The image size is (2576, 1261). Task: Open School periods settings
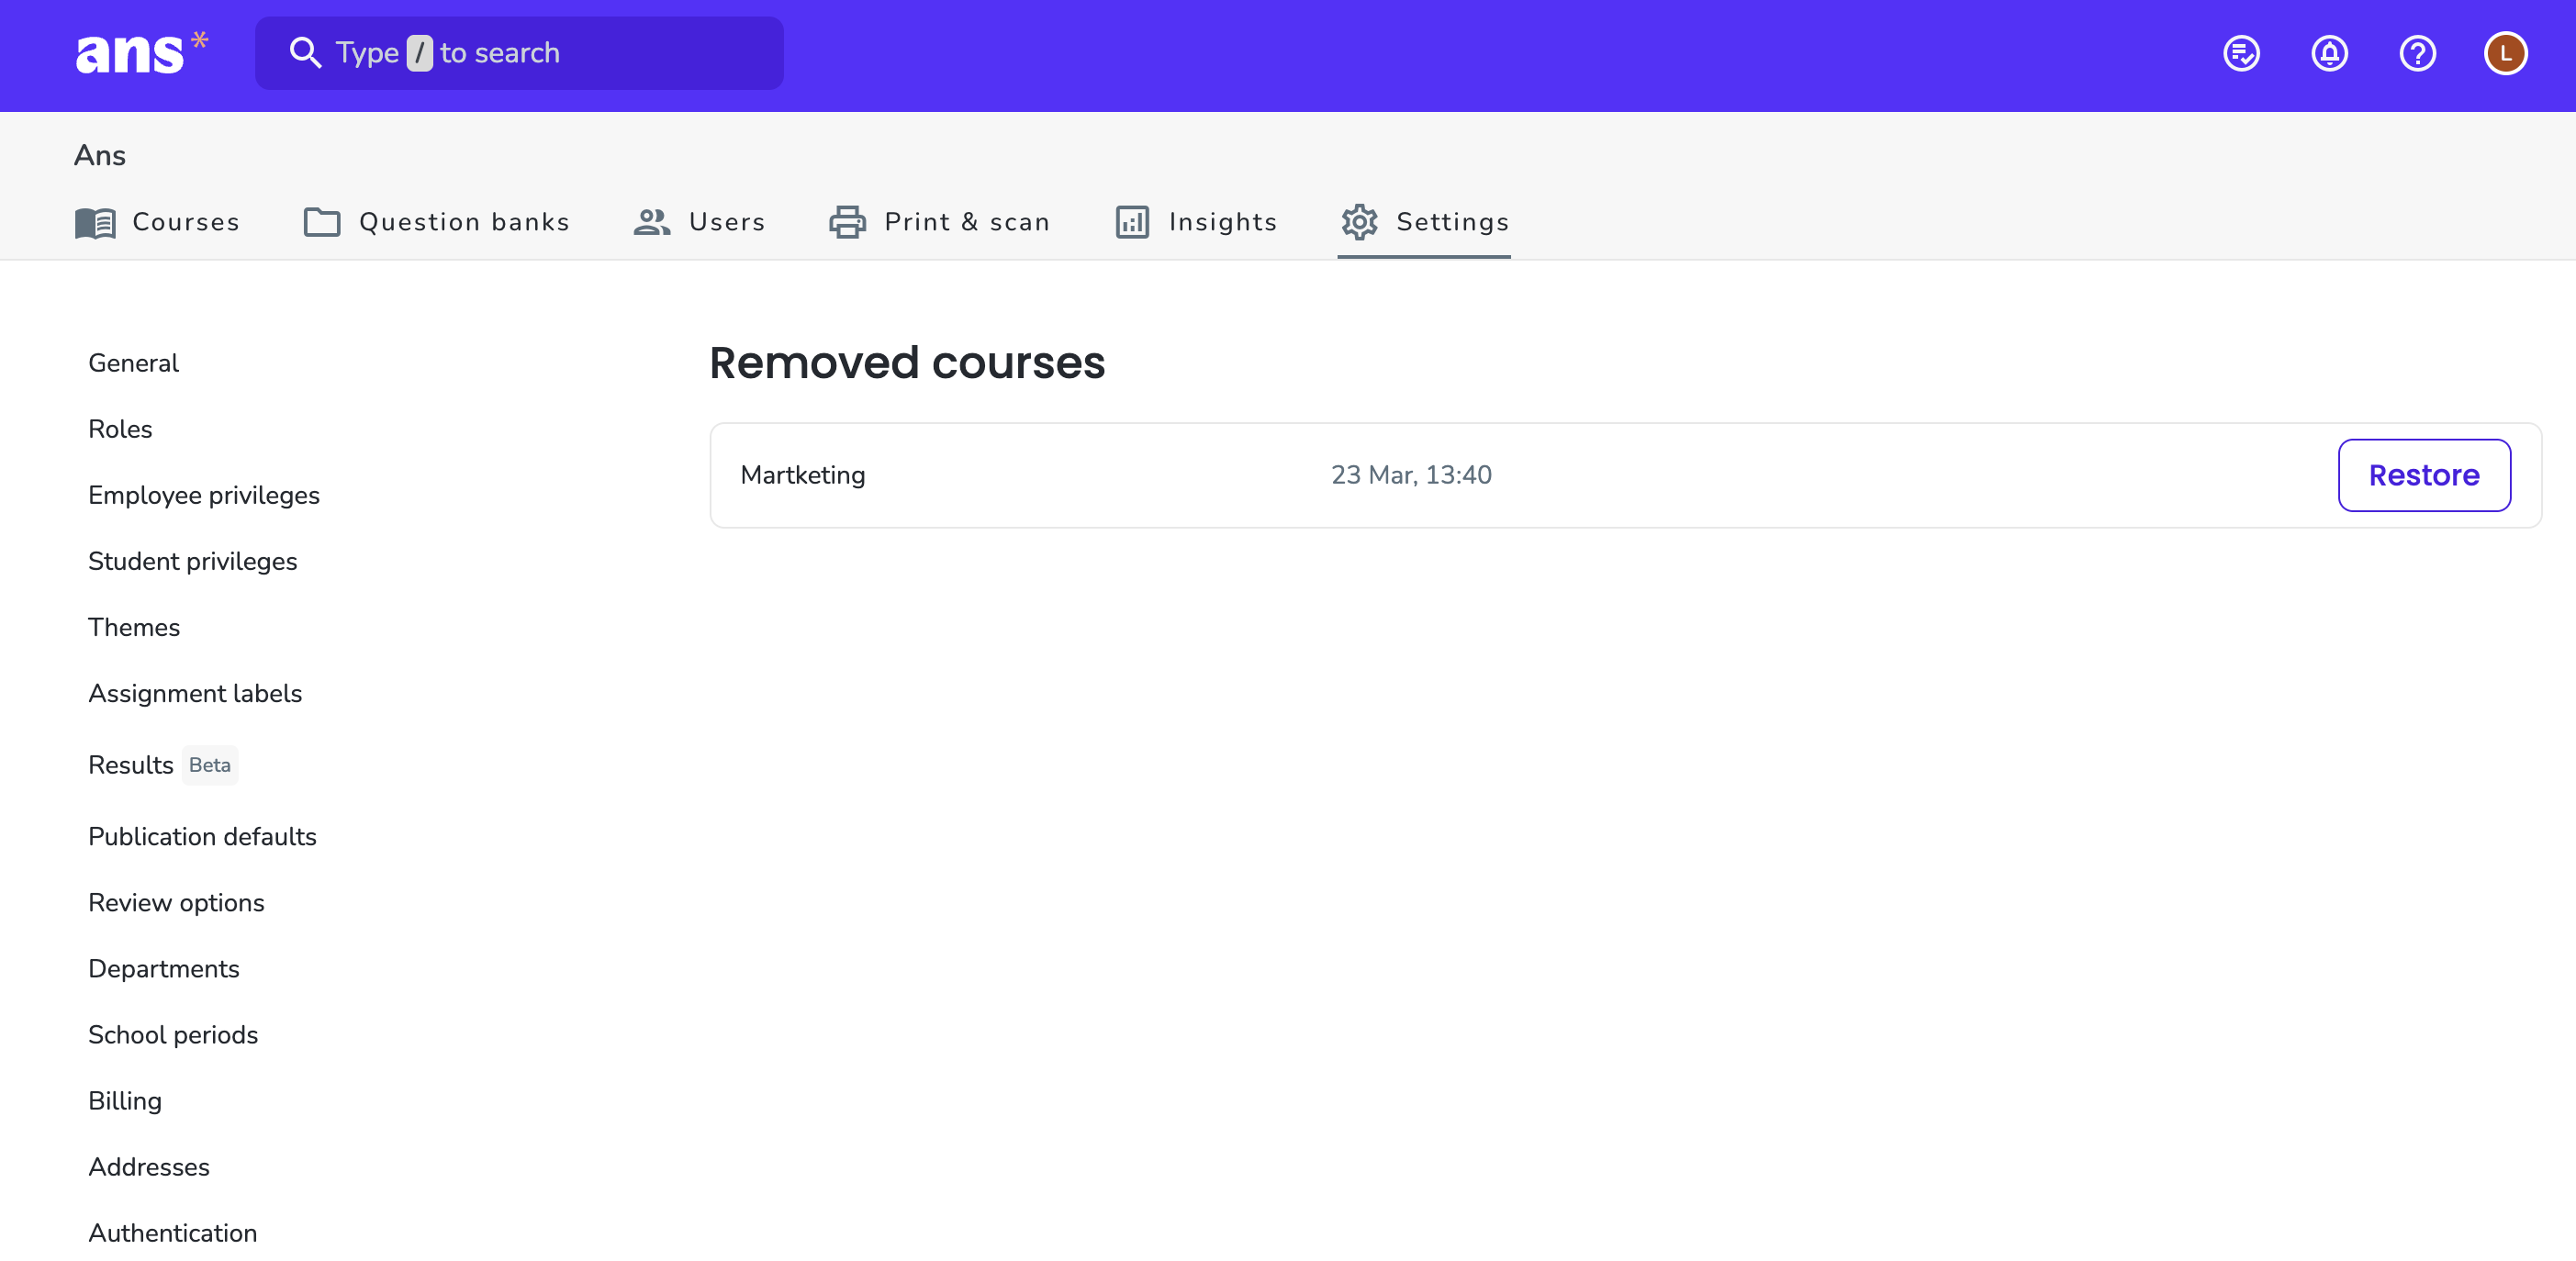click(173, 1034)
